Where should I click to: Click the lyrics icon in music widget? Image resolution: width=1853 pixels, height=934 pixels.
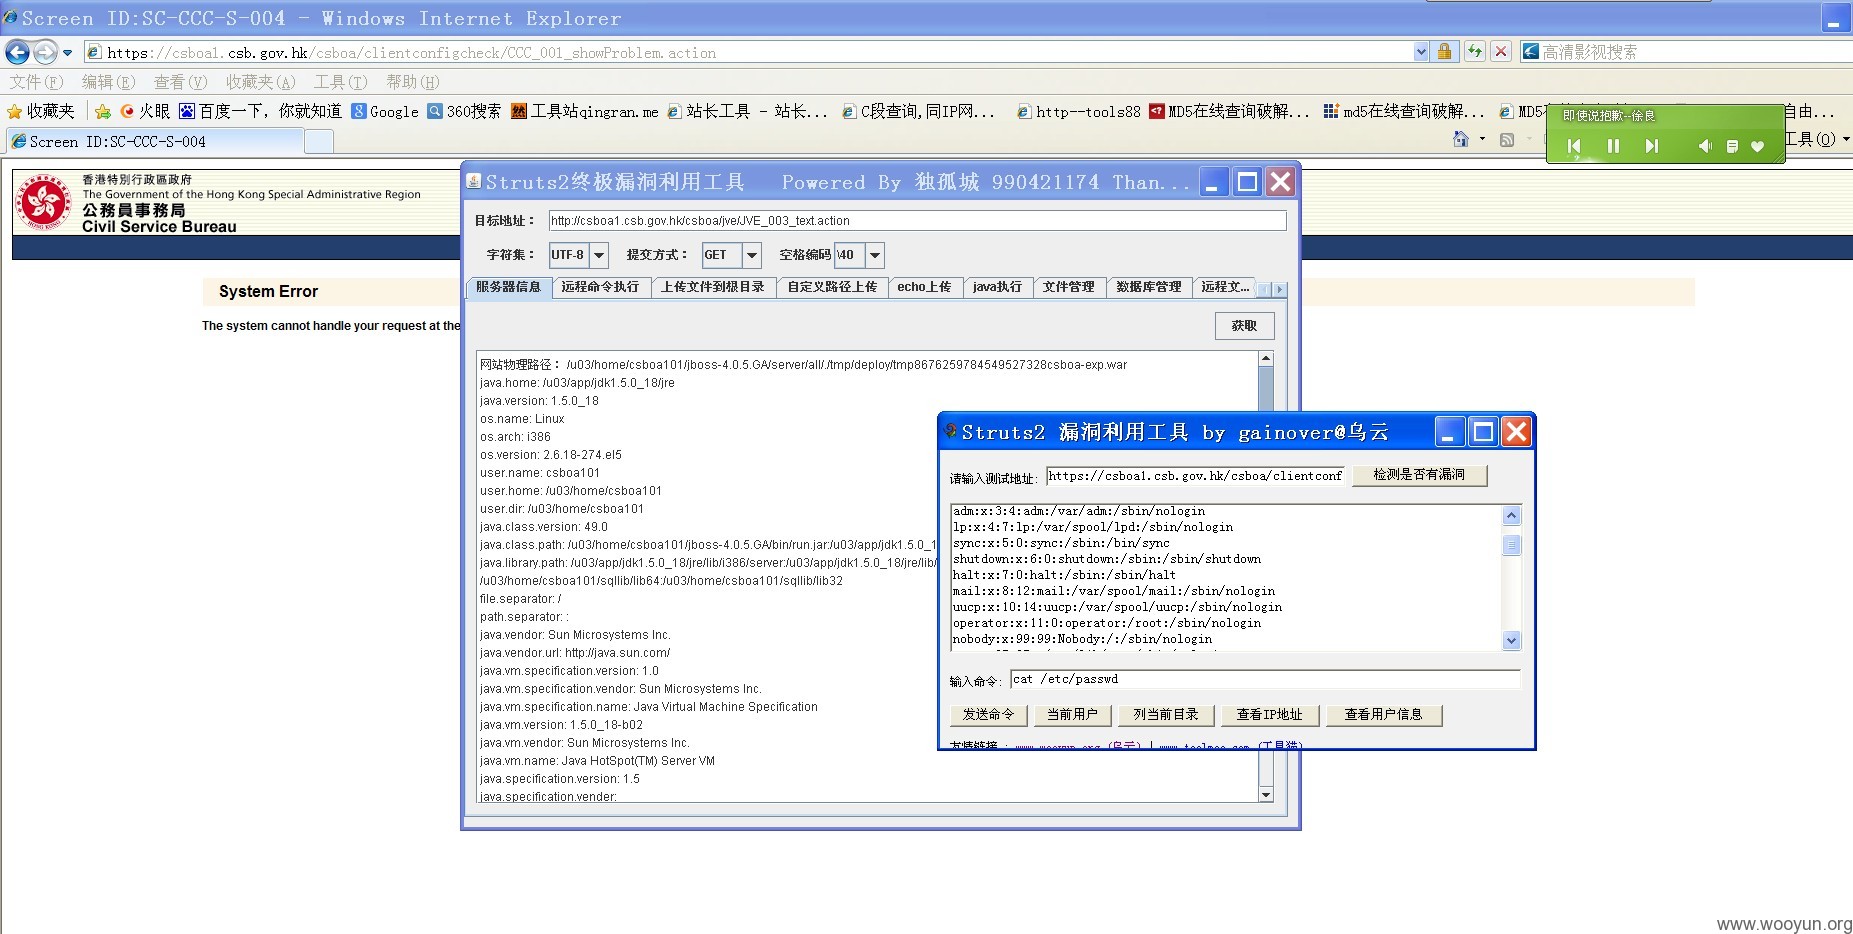pyautogui.click(x=1732, y=147)
